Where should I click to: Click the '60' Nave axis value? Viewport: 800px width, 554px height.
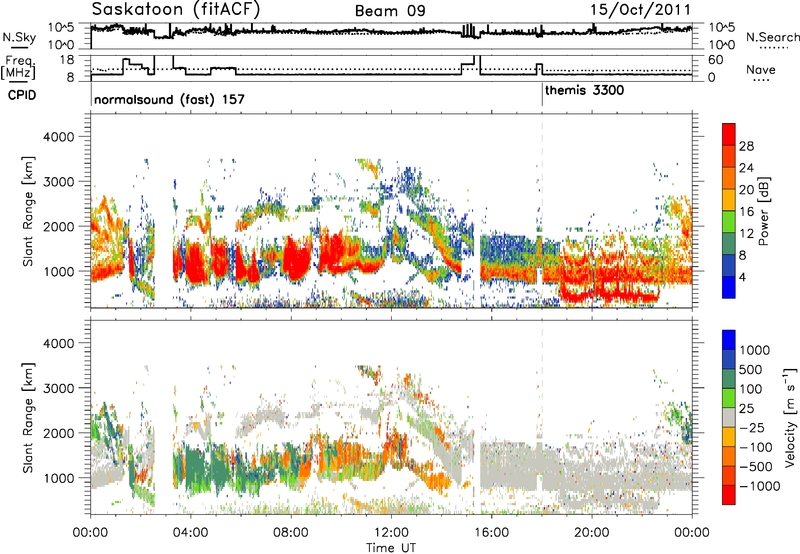point(715,59)
